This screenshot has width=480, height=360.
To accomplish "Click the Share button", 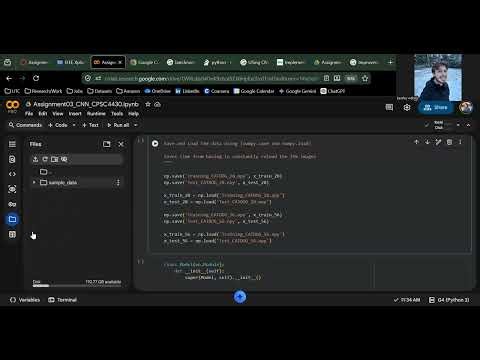I will 435,107.
